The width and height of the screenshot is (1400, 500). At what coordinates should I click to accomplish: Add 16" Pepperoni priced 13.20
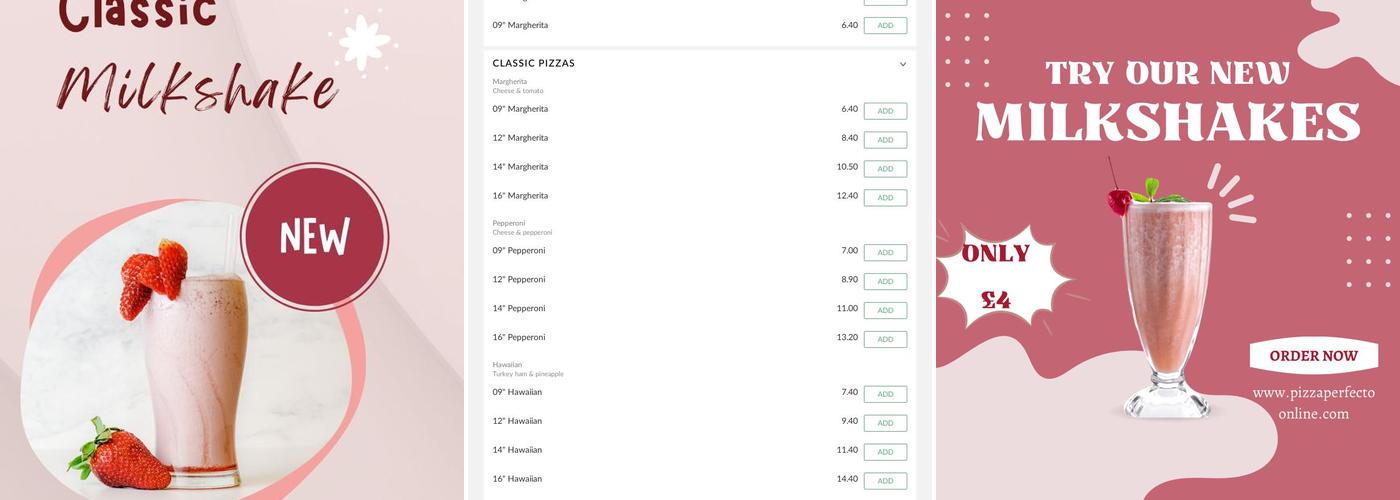click(885, 340)
